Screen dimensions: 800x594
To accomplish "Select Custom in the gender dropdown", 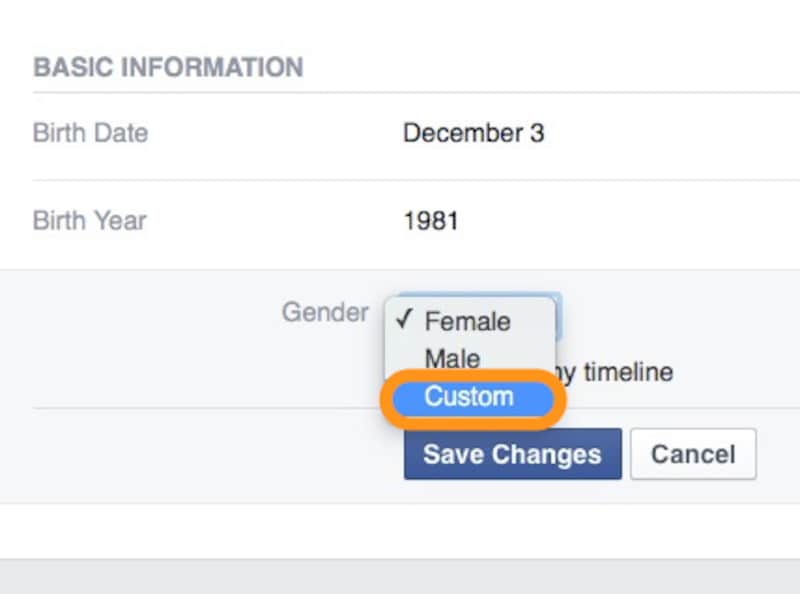I will 469,397.
